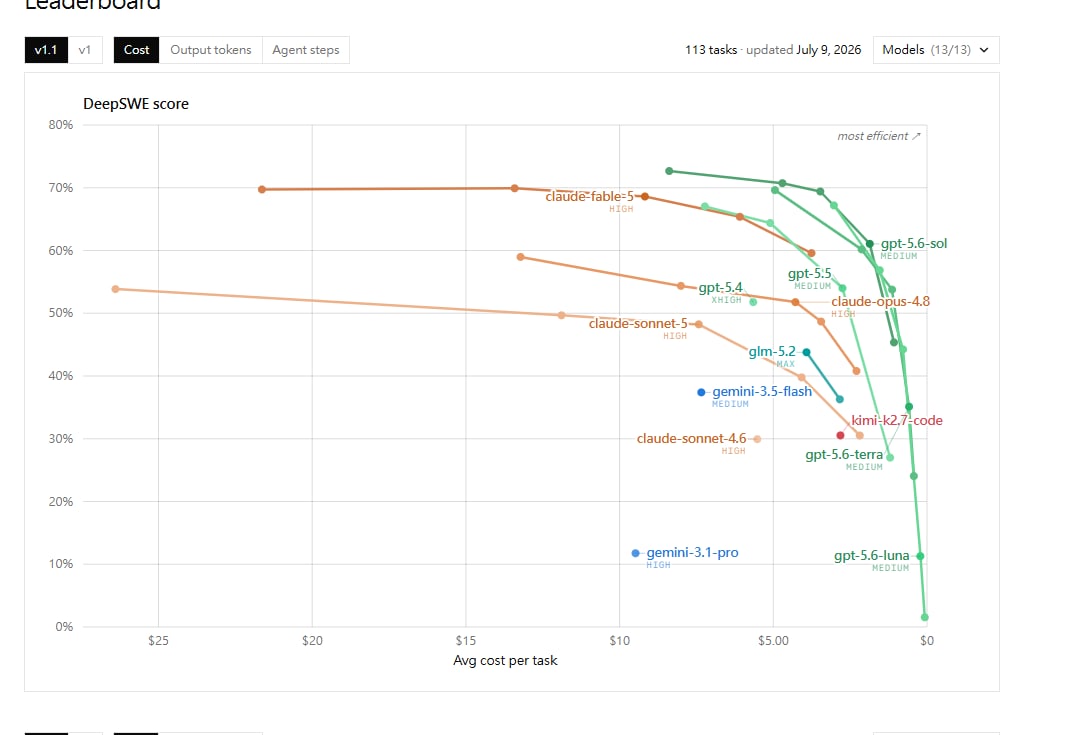This screenshot has height=735, width=1092.
Task: Click the $25 axis tick label
Action: pyautogui.click(x=158, y=640)
